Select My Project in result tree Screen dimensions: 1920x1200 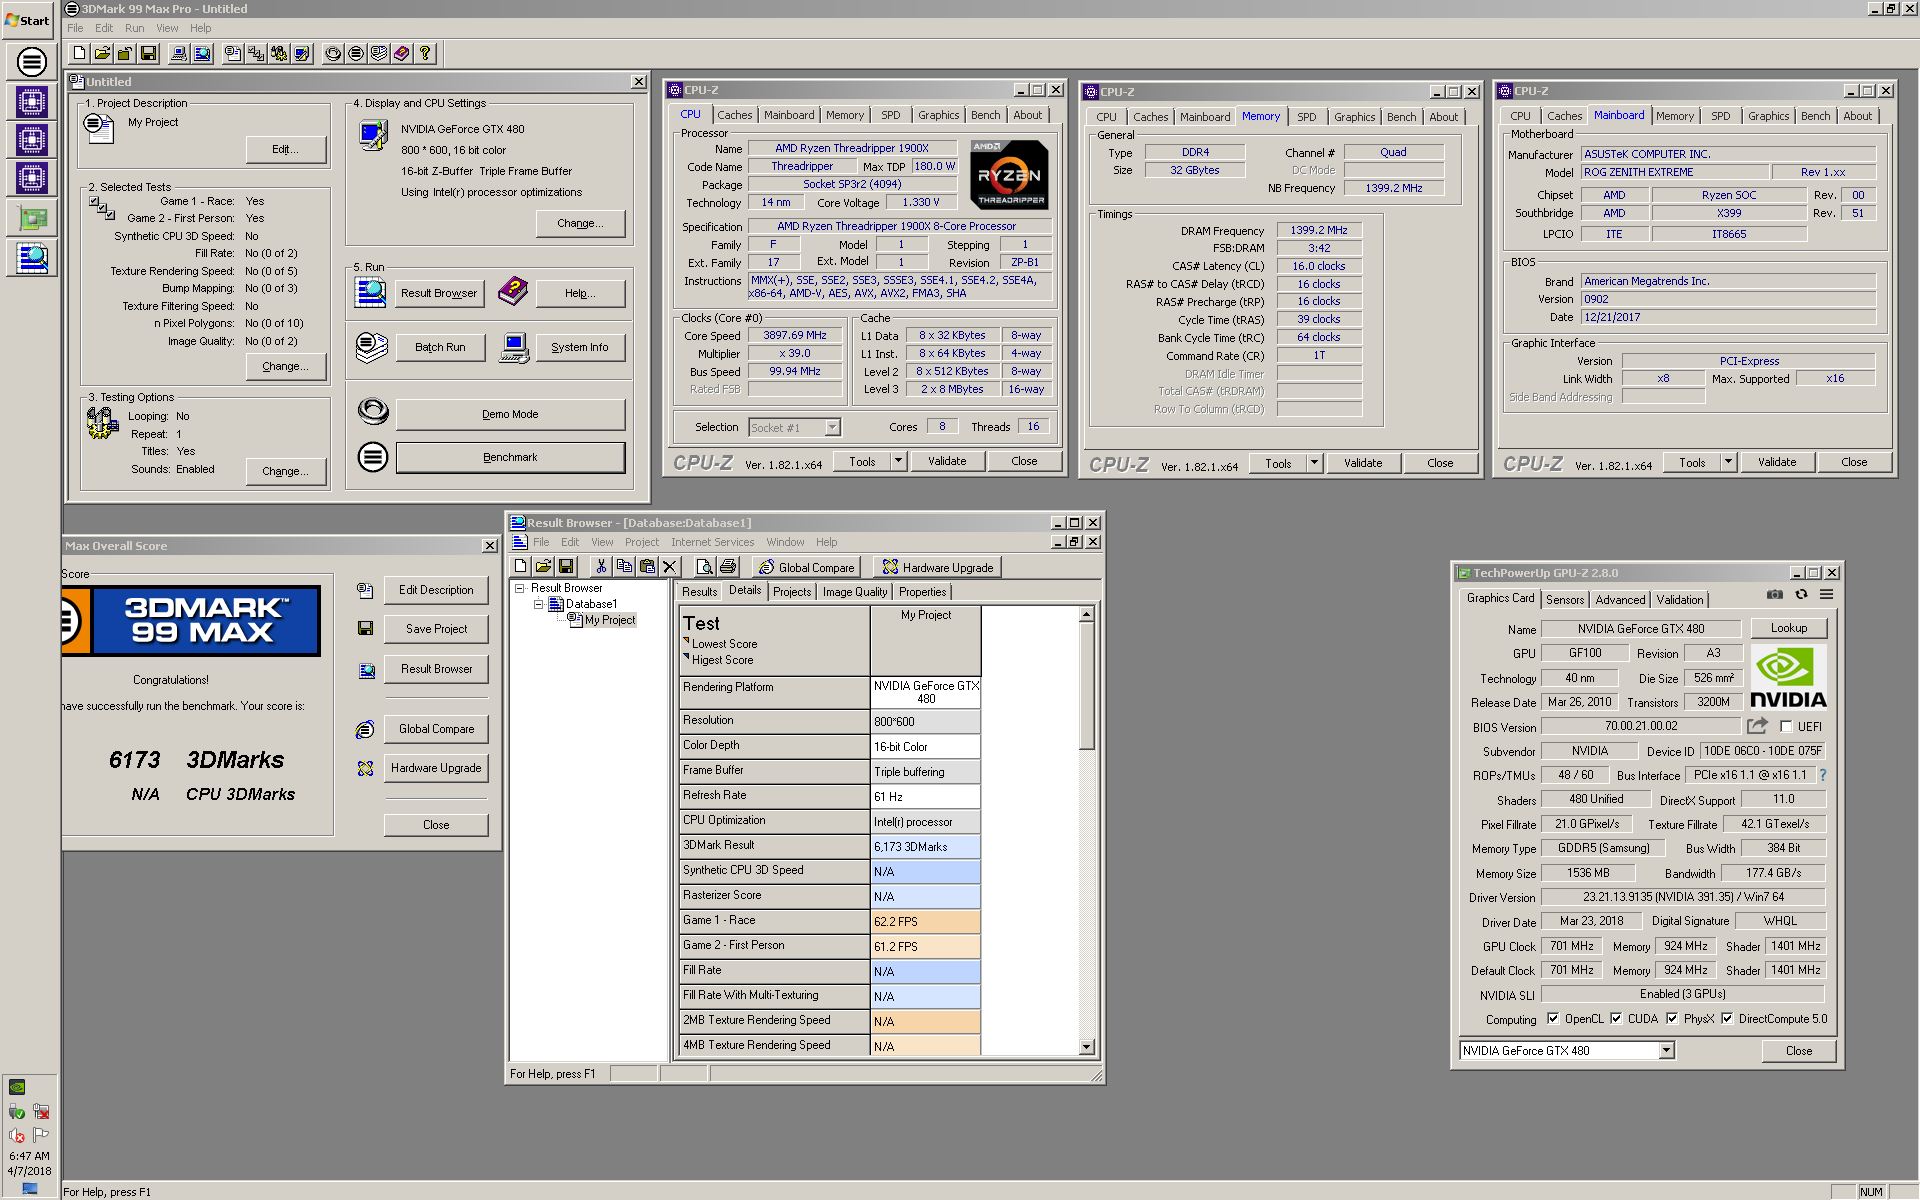click(609, 620)
